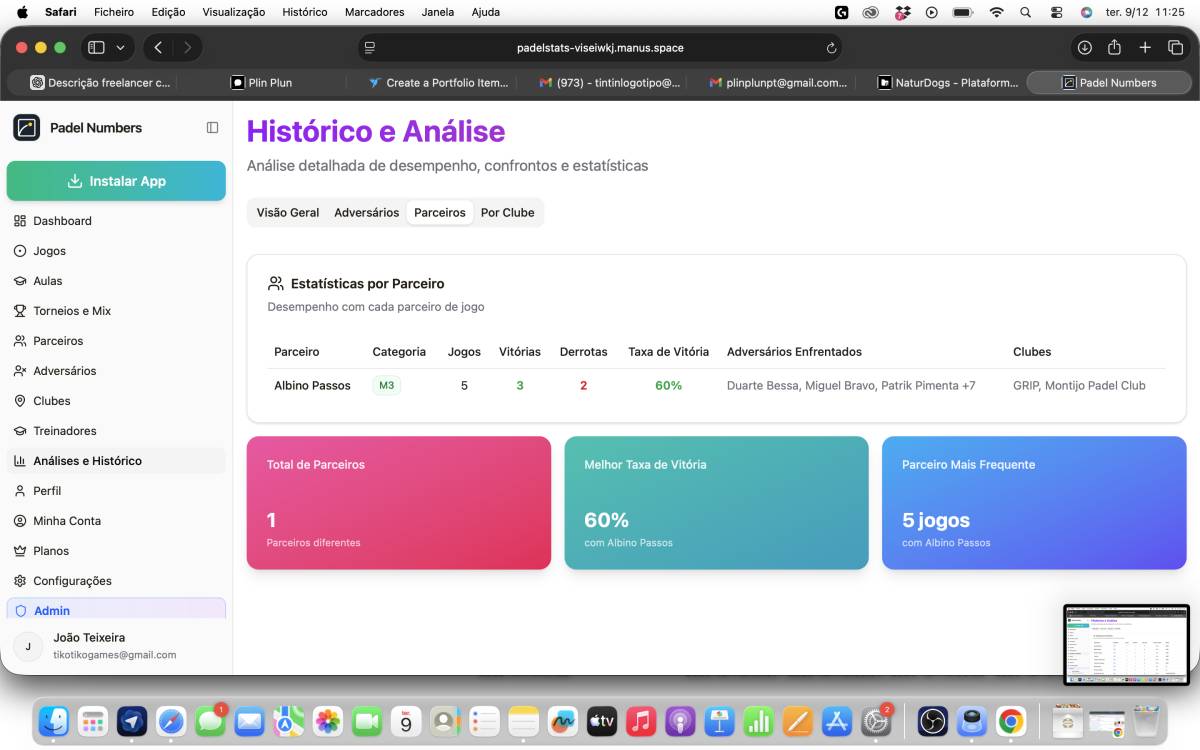Viewport: 1200px width, 750px height.
Task: Open a new Safari tab with plus
Action: pyautogui.click(x=1145, y=48)
